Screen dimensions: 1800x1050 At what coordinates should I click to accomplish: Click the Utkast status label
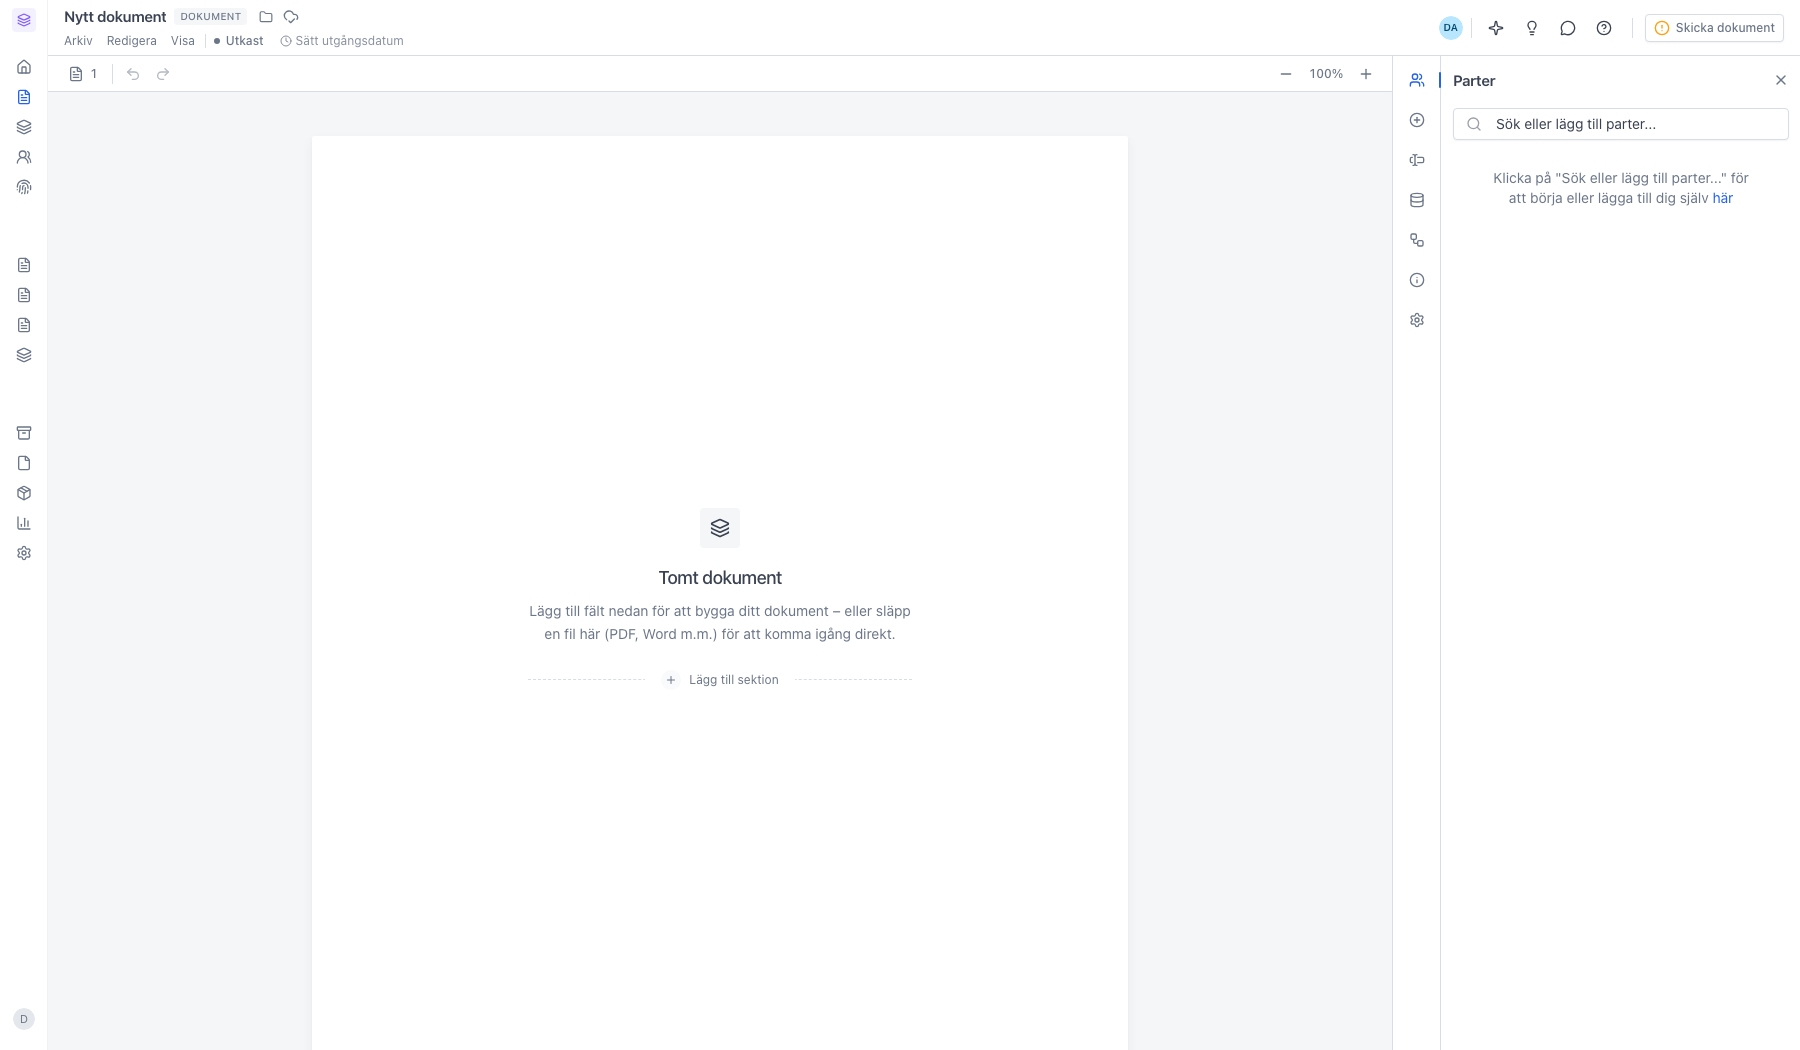(239, 41)
